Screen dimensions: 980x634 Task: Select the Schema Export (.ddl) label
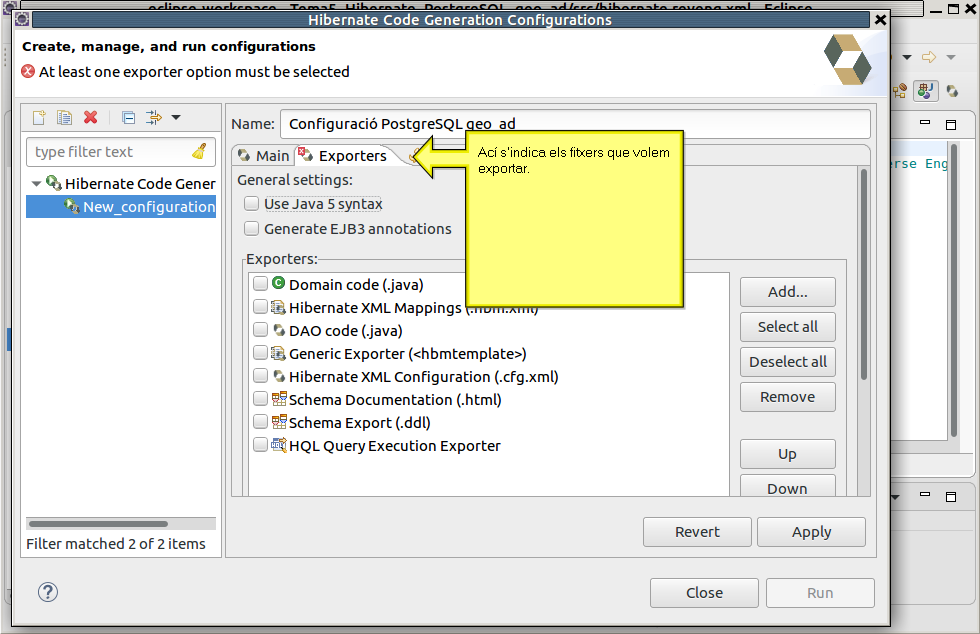click(359, 423)
